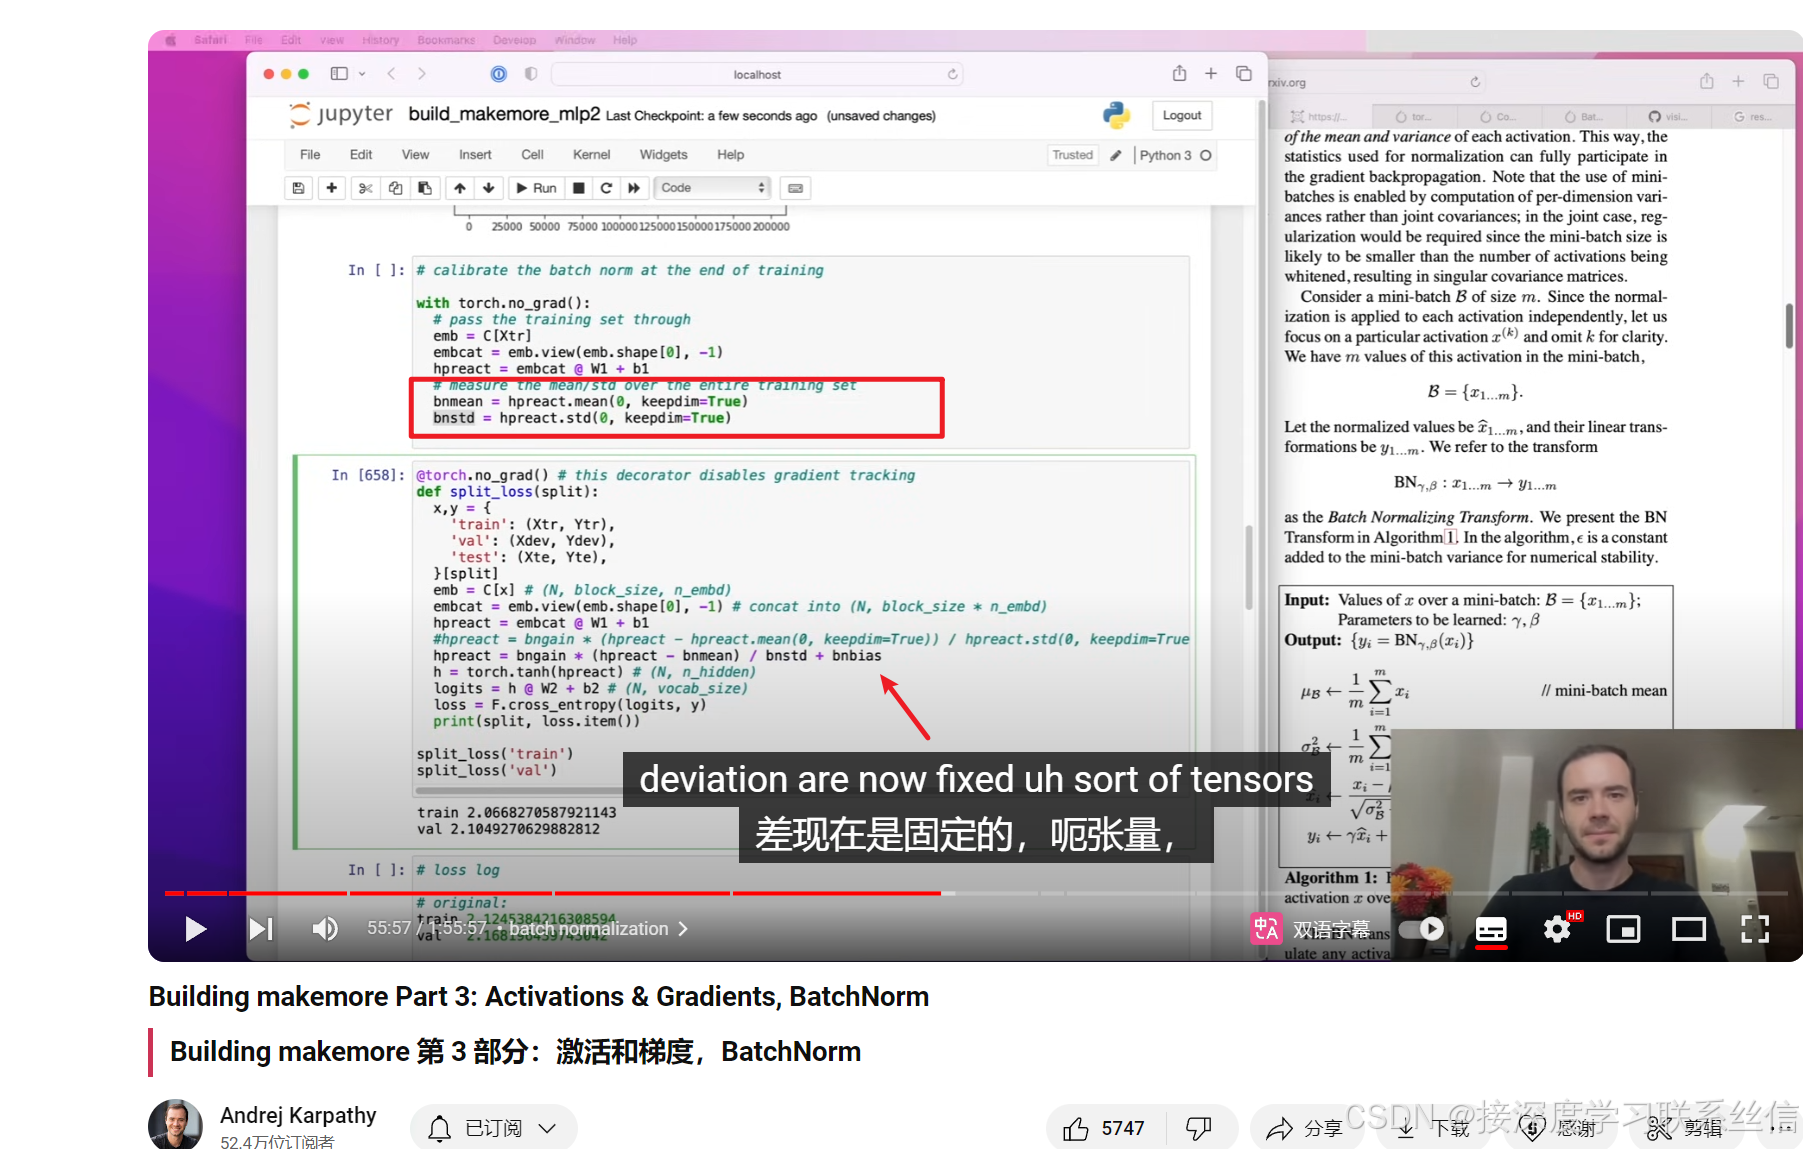Paste cells below in Jupyter toolbar
The image size is (1803, 1149).
click(x=425, y=188)
